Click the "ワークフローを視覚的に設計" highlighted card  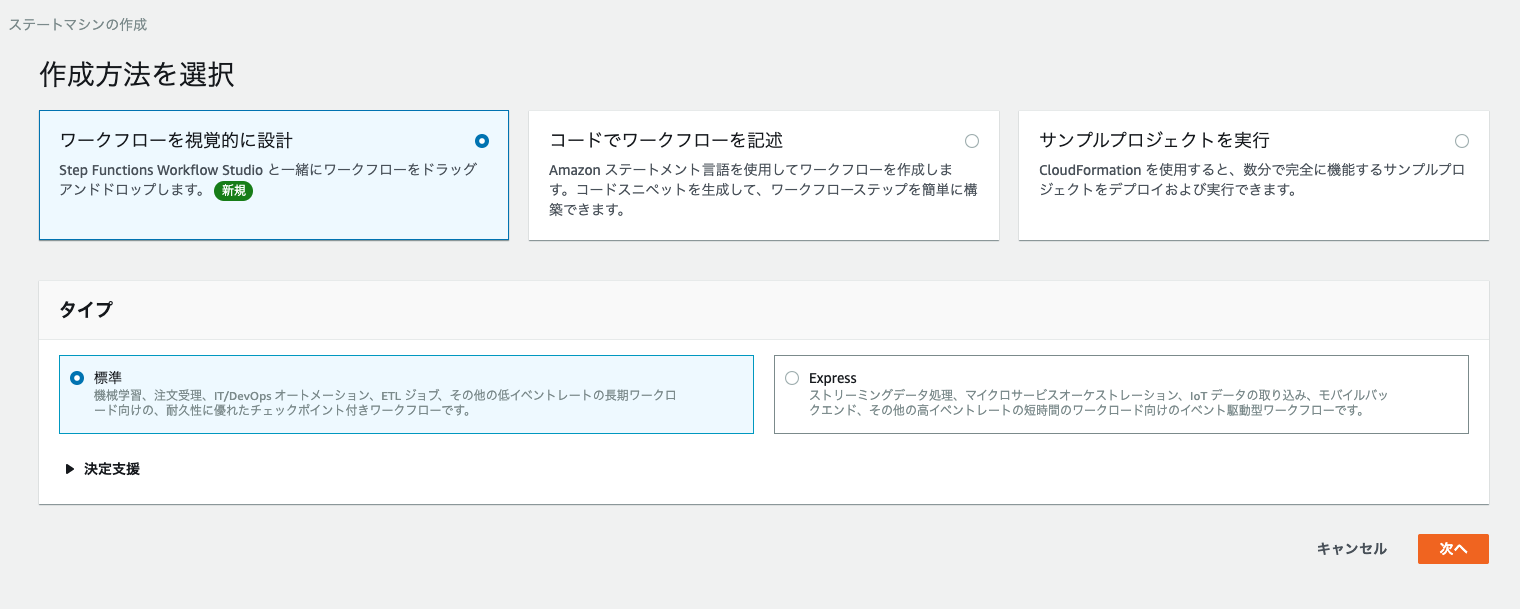(273, 175)
